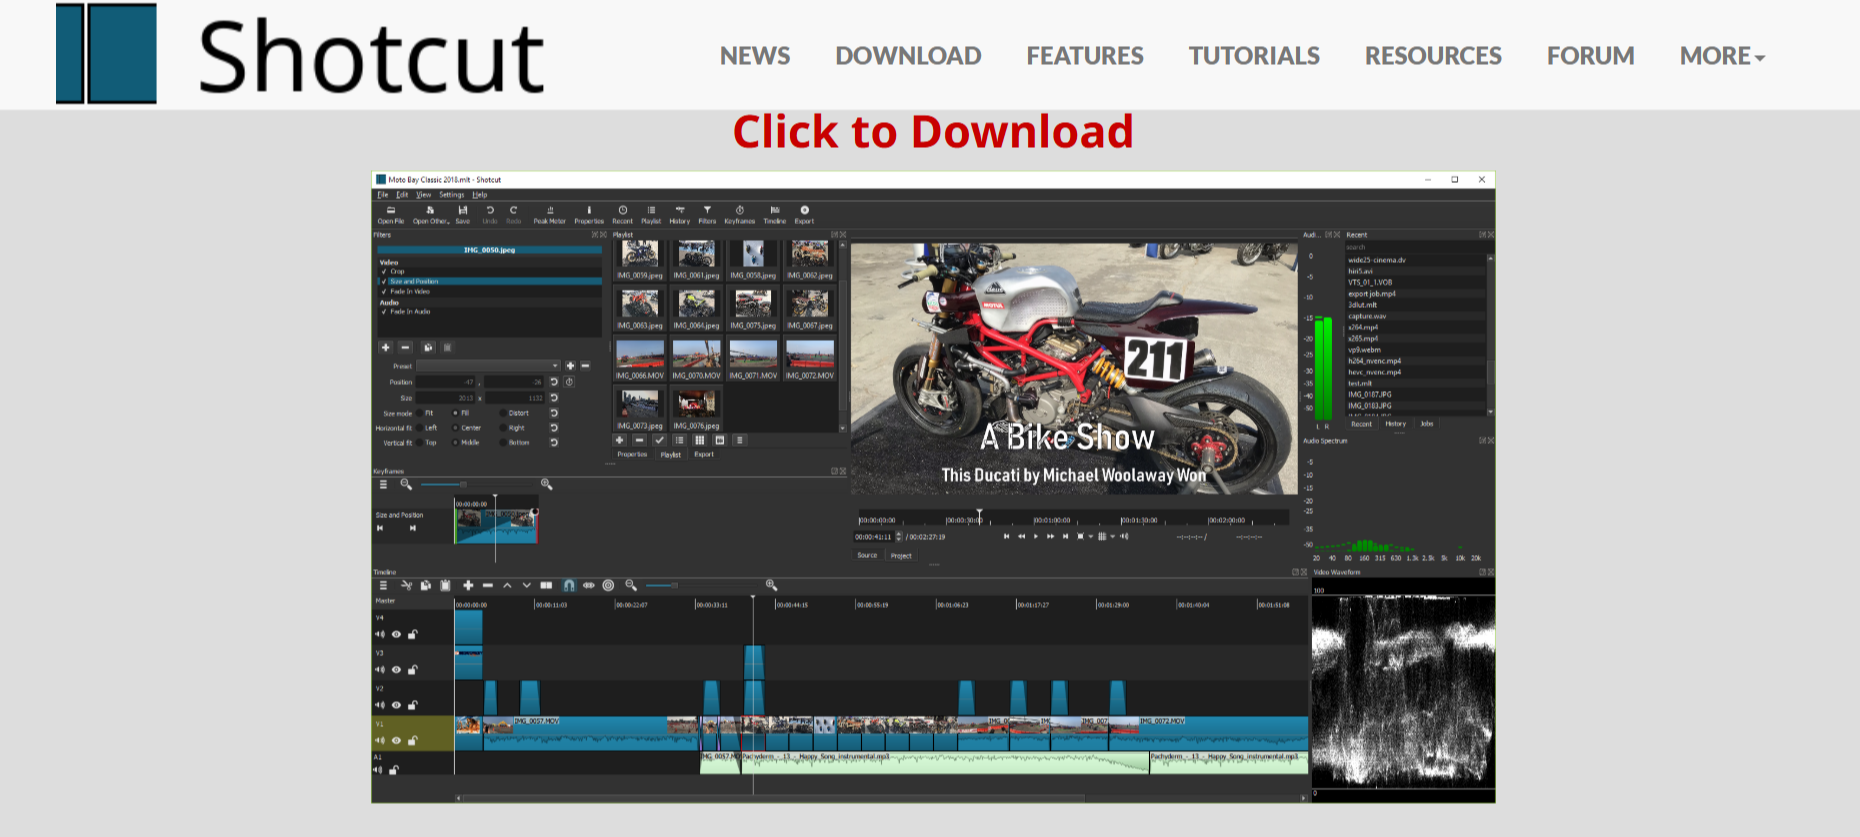Select IMG_0076.jpeg thumbnail in the playlist

tap(696, 410)
